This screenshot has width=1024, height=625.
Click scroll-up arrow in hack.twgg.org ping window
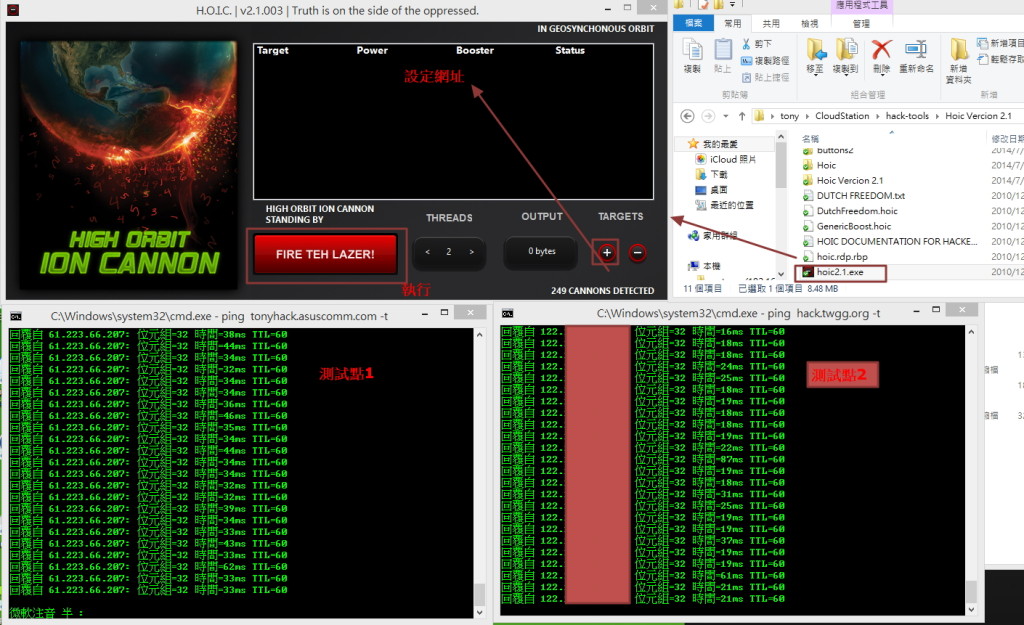tap(971, 332)
